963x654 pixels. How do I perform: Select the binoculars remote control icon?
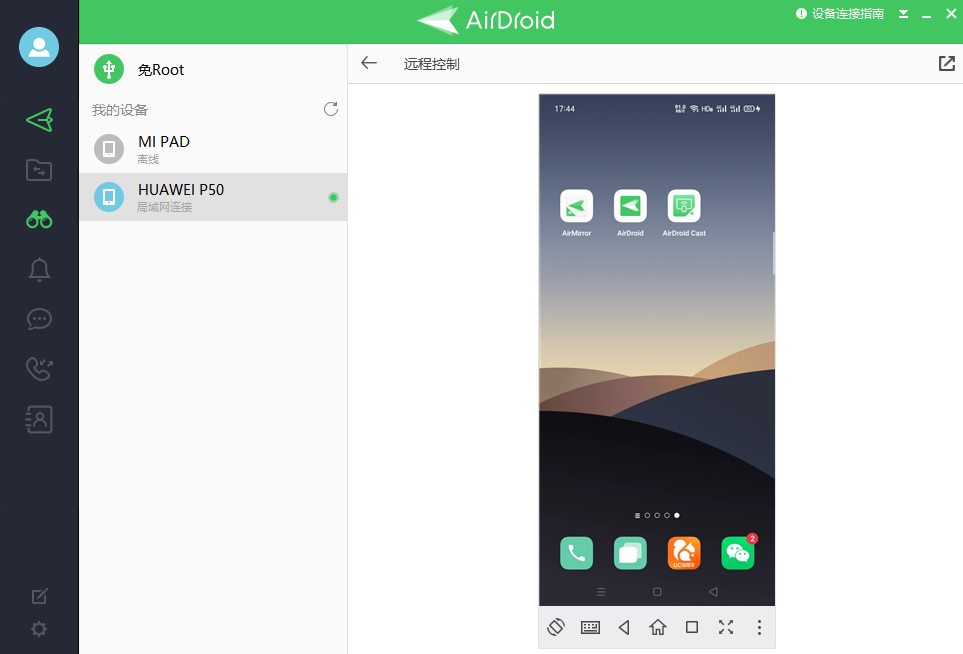pyautogui.click(x=39, y=219)
